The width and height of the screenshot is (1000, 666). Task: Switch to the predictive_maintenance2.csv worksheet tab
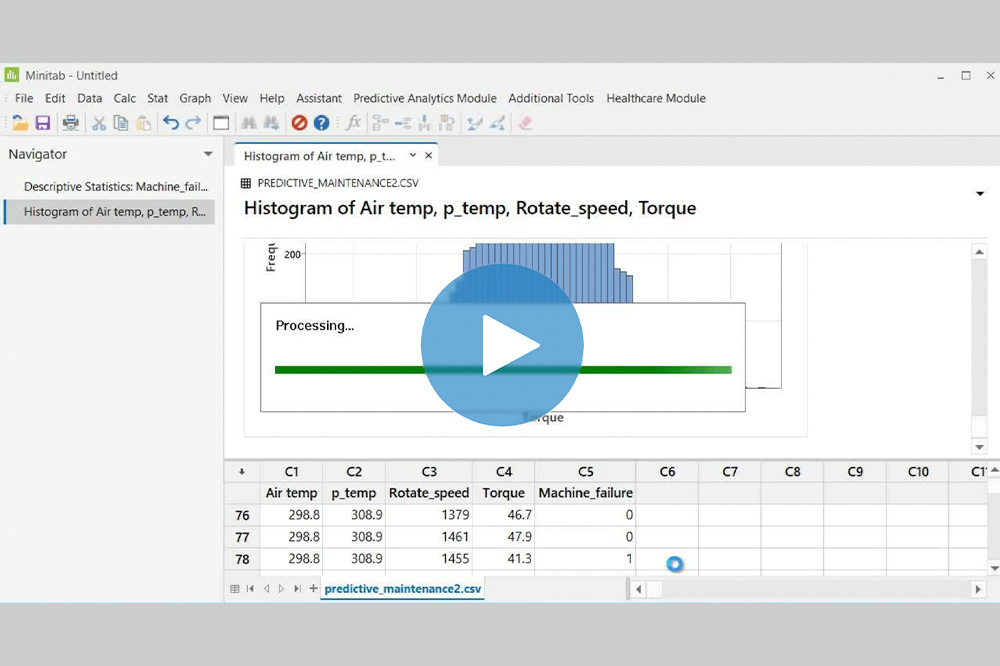pos(402,589)
